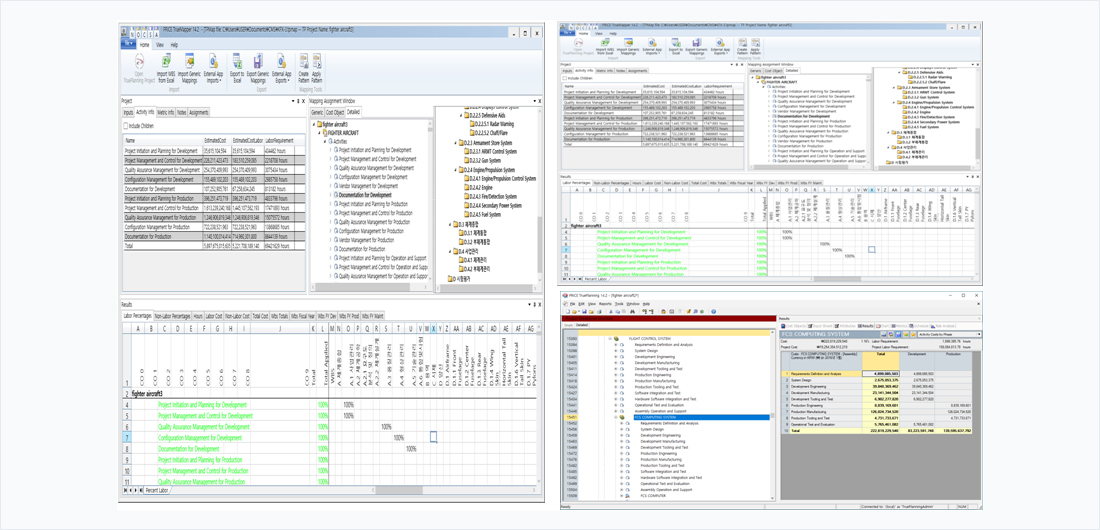Open Labor Cost results tab in large window
The image size is (1100, 530).
[x=213, y=316]
